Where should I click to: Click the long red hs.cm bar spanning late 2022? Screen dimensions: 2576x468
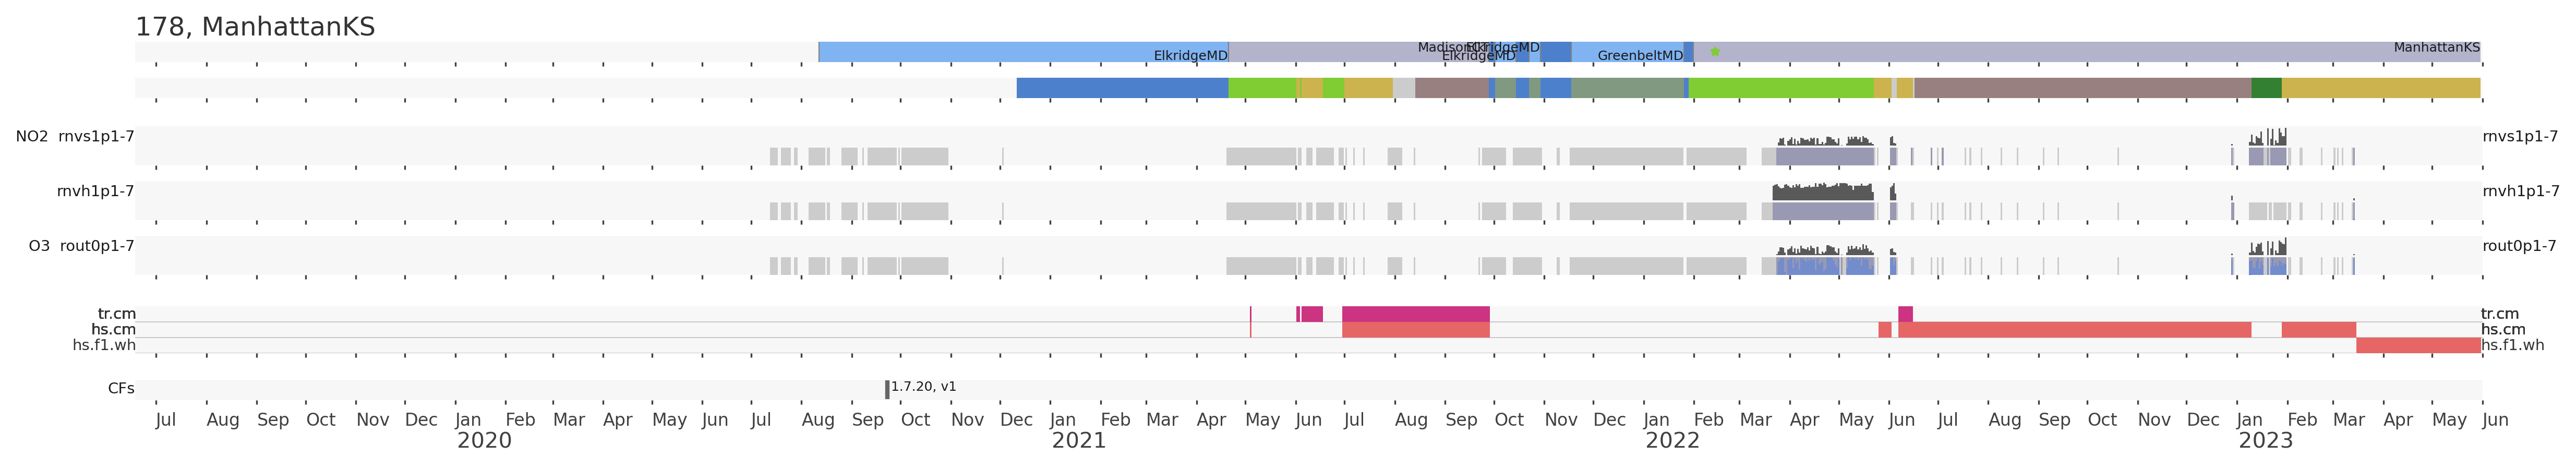pos(2074,330)
